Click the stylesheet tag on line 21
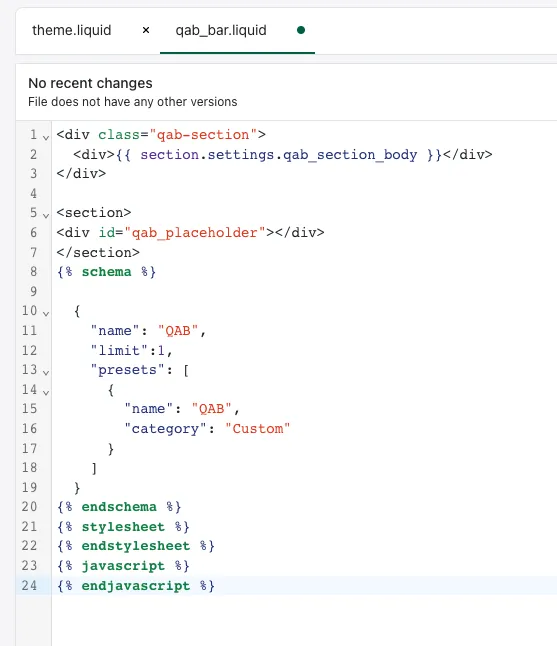This screenshot has width=557, height=646. click(x=123, y=527)
